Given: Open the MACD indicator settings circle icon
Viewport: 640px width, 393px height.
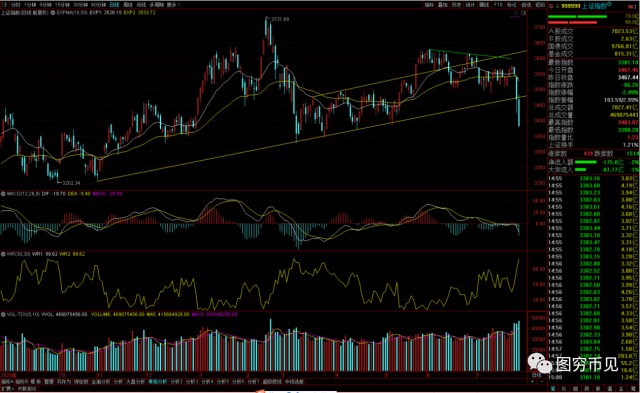Looking at the screenshot, I should (3, 194).
